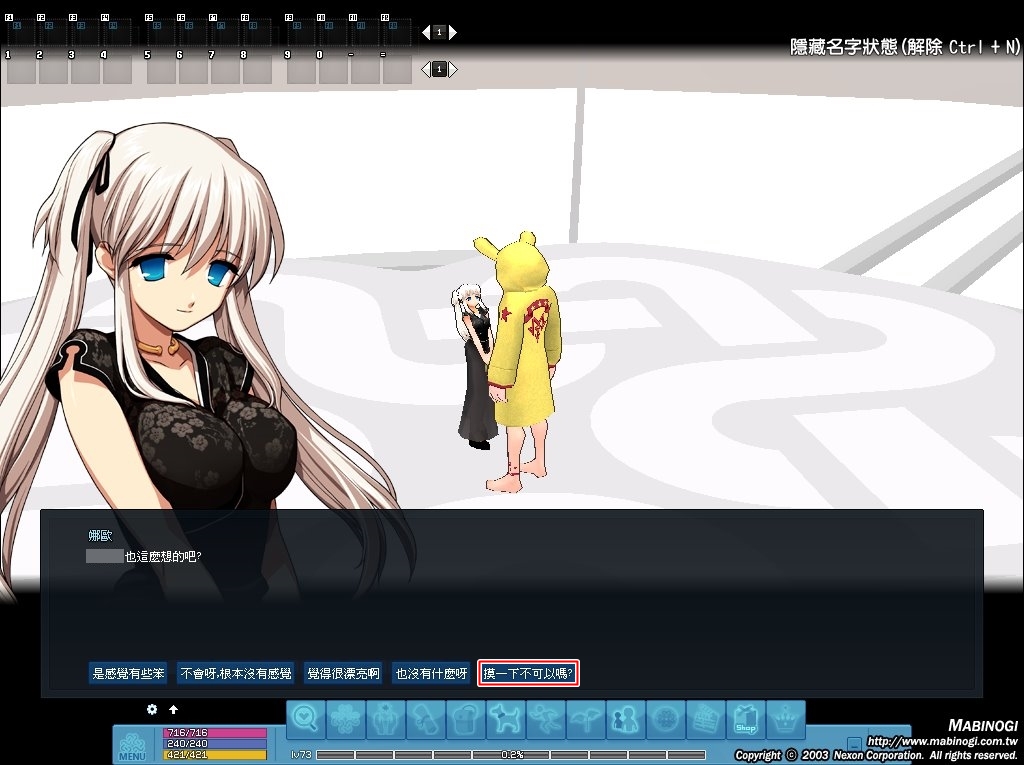Click the gear settings icon above MENU
Image resolution: width=1024 pixels, height=765 pixels.
[152, 709]
